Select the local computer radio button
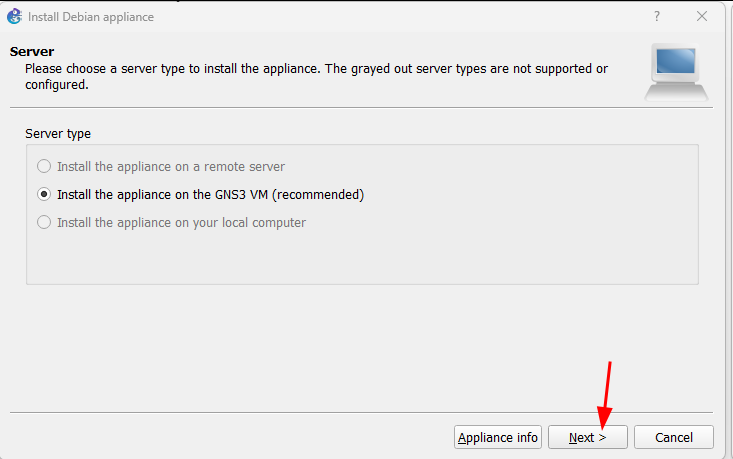Image resolution: width=733 pixels, height=459 pixels. pos(44,223)
